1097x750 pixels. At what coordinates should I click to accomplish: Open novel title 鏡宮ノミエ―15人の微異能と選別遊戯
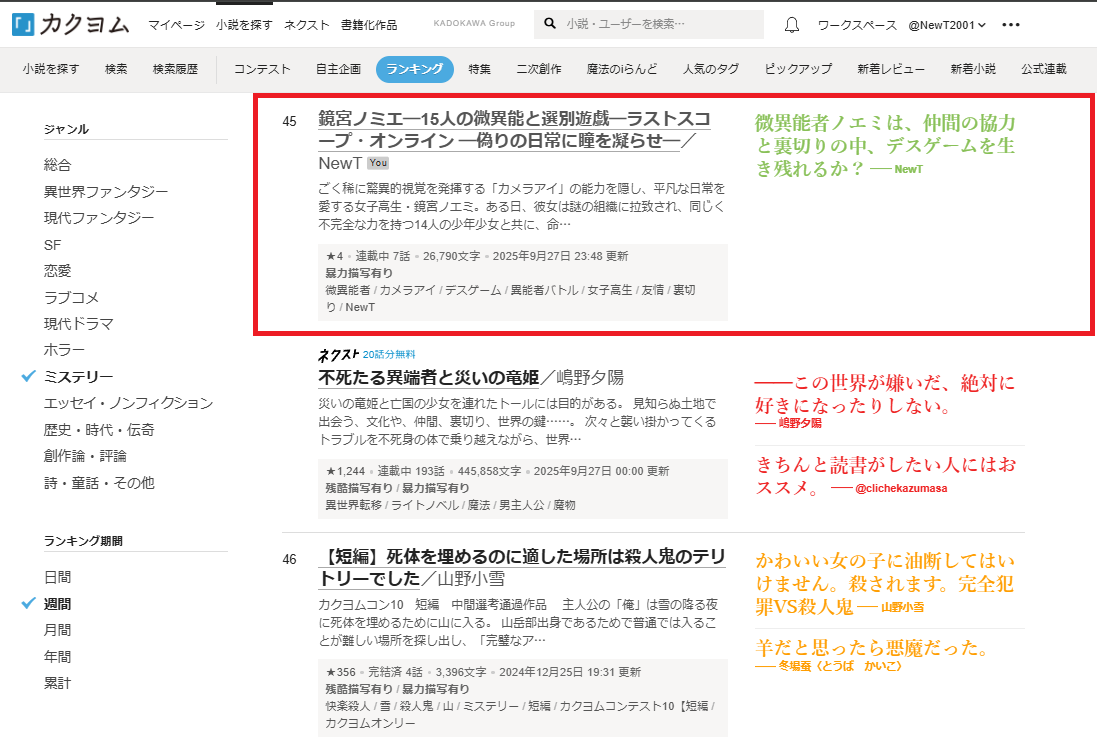[x=514, y=129]
